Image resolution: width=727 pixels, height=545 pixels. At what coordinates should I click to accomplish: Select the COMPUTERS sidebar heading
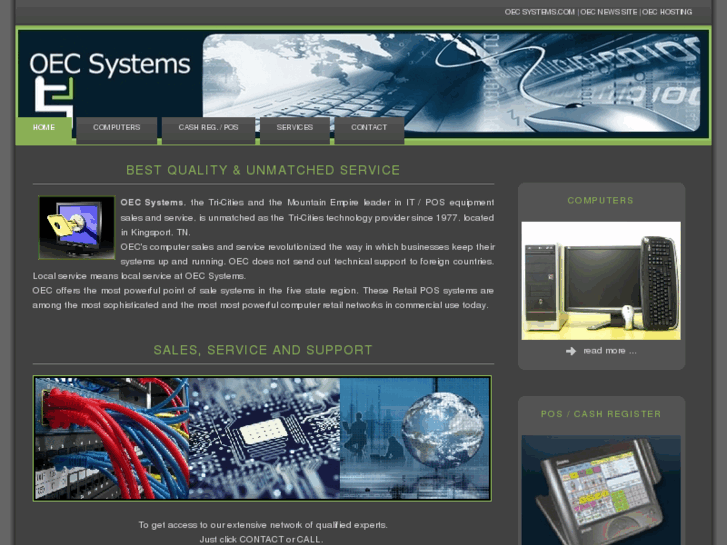pyautogui.click(x=600, y=201)
